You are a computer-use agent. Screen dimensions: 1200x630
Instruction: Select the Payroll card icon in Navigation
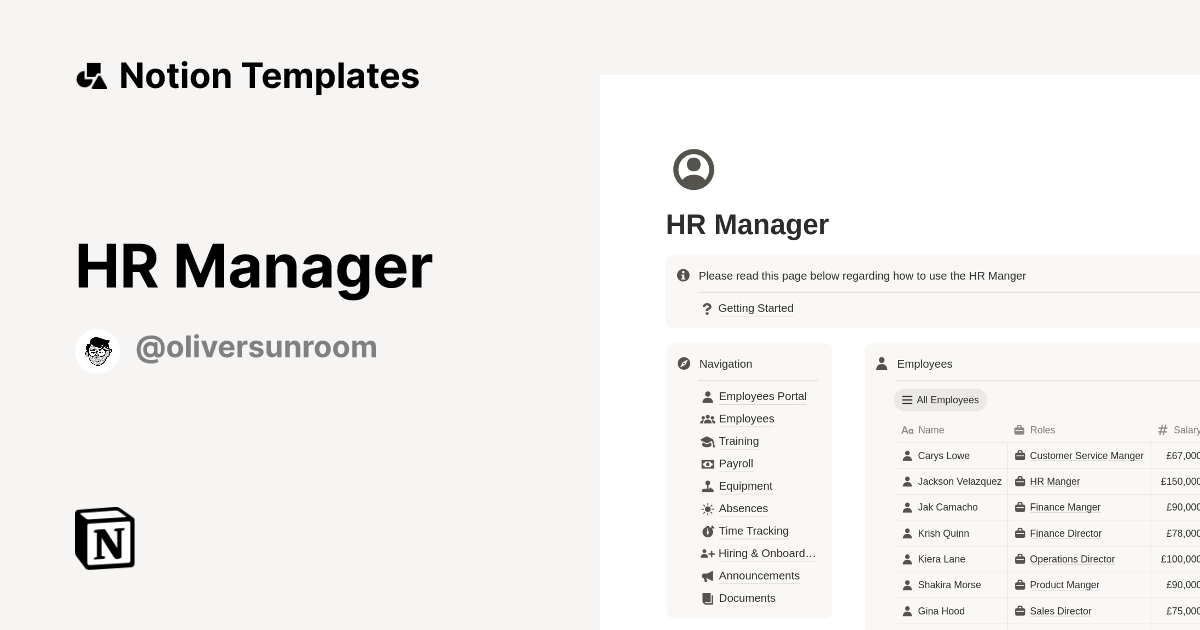(707, 463)
